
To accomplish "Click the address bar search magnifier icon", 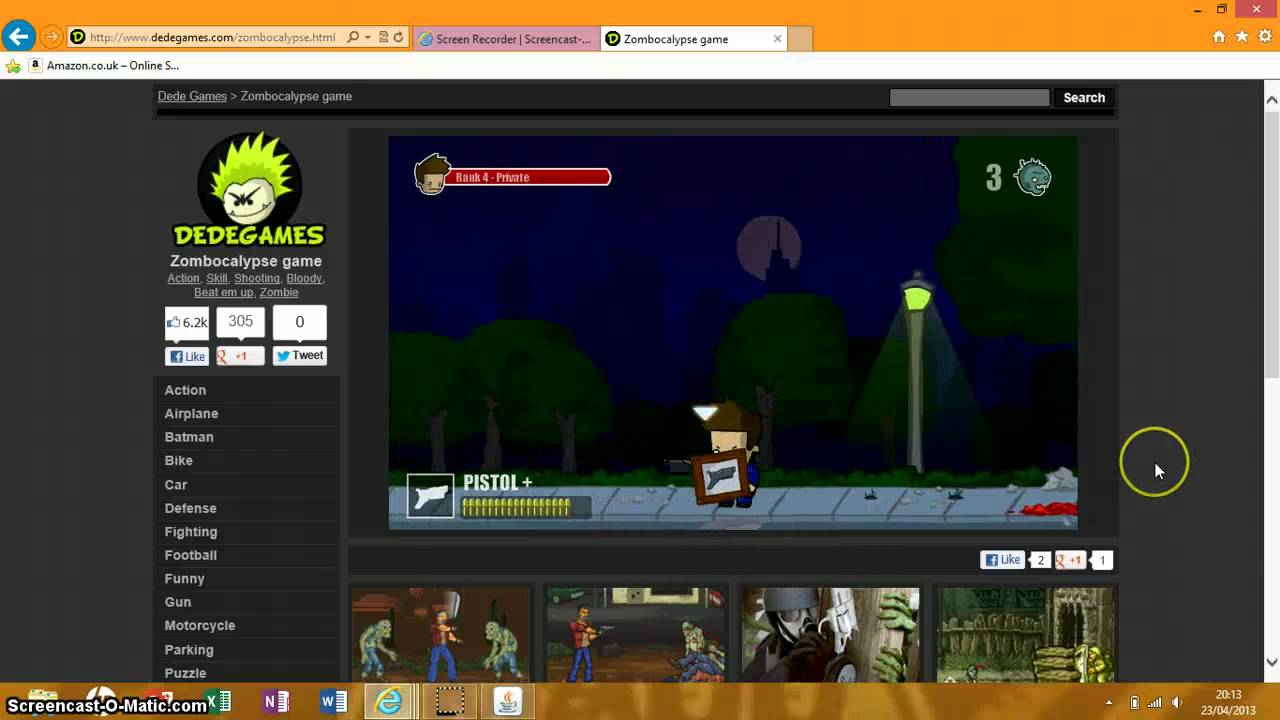I will 353,38.
